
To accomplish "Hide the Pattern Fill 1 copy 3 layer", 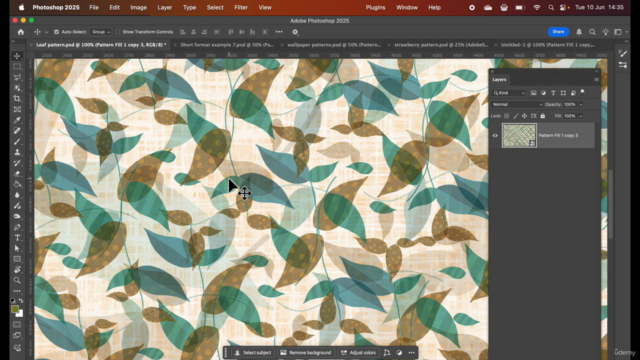I will click(495, 136).
